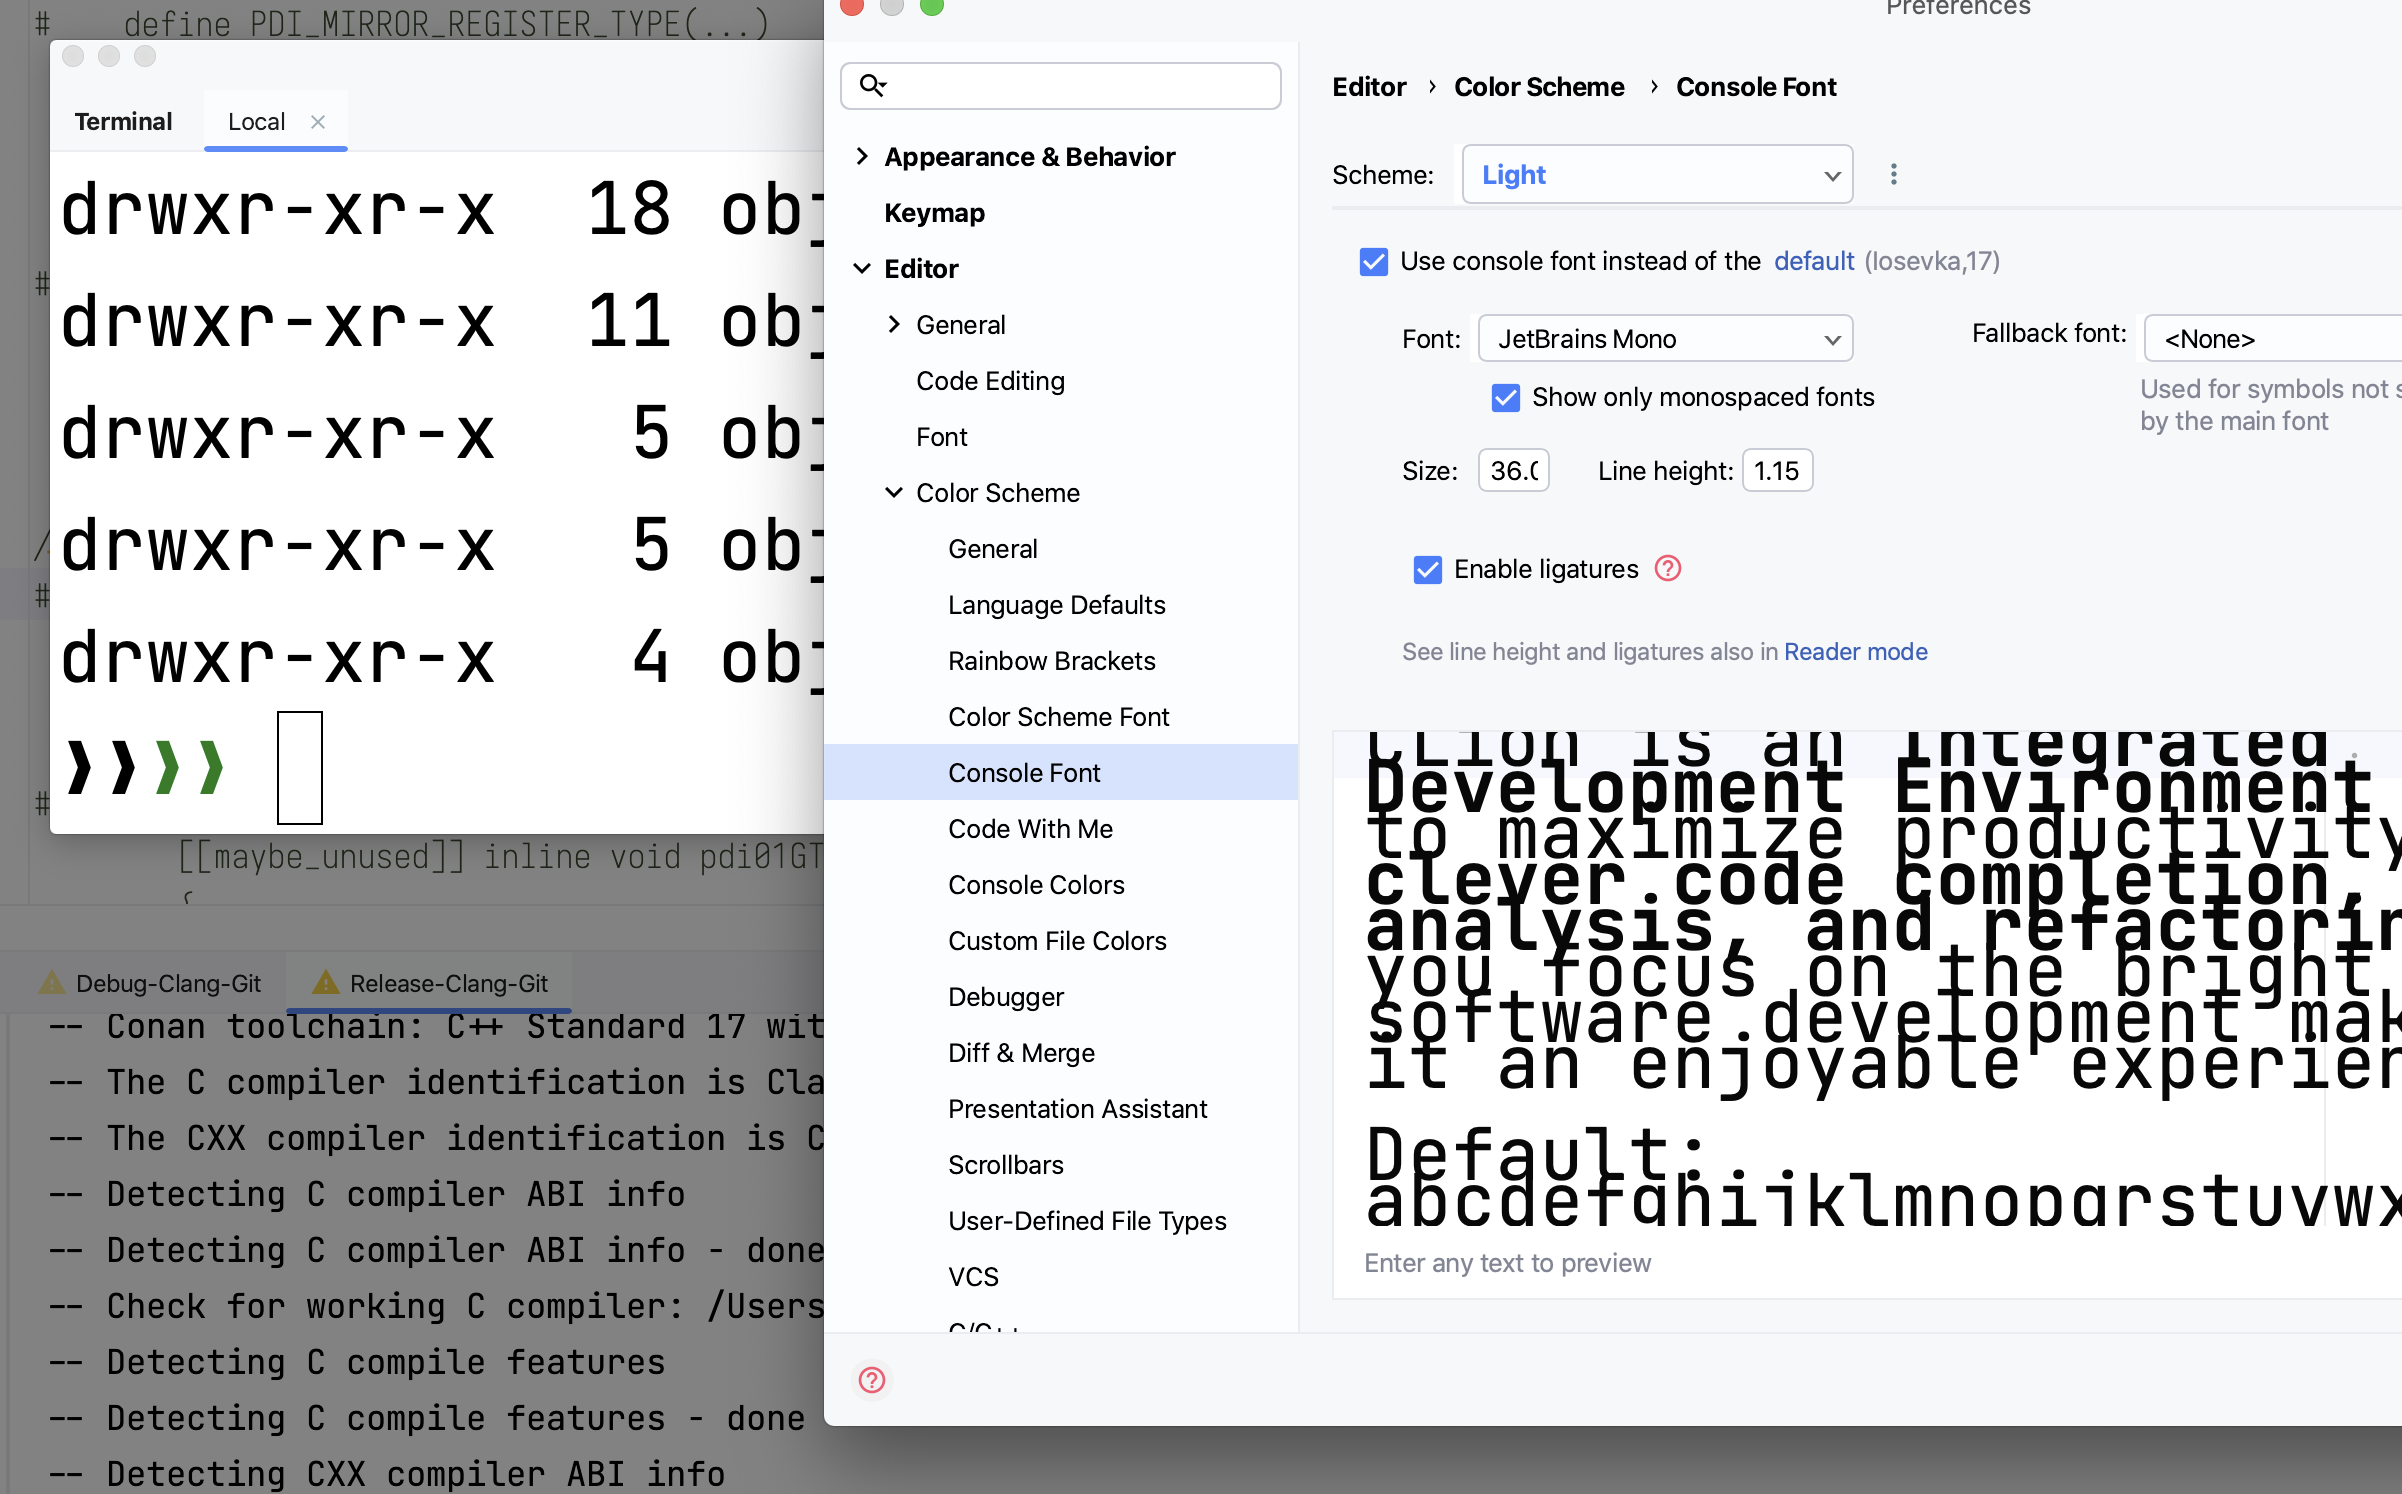The width and height of the screenshot is (2402, 1494).
Task: Close the Local terminal tab
Action: (x=318, y=121)
